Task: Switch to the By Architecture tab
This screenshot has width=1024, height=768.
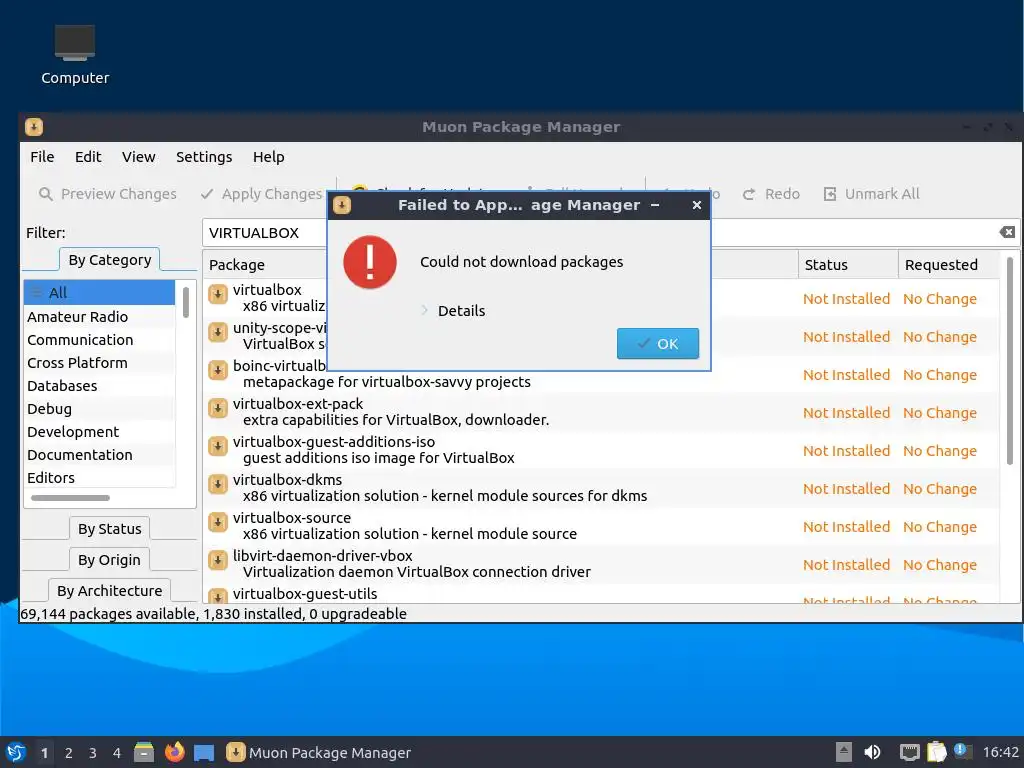Action: 110,590
